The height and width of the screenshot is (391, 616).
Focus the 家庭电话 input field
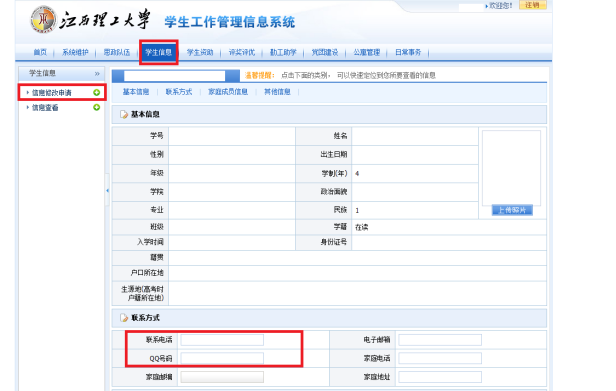point(440,358)
